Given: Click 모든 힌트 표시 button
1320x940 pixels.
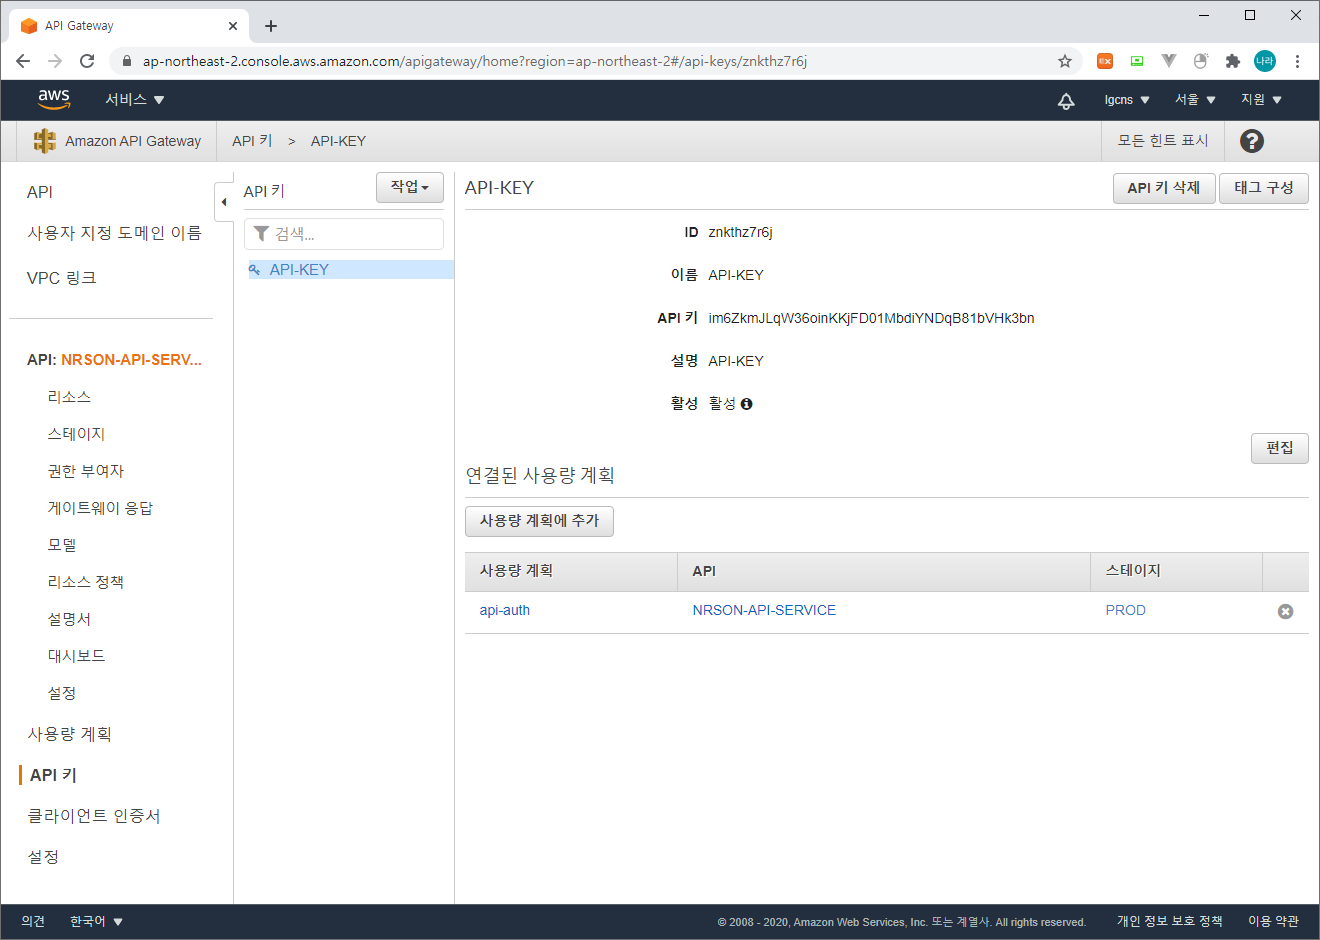Looking at the screenshot, I should click(x=1163, y=141).
